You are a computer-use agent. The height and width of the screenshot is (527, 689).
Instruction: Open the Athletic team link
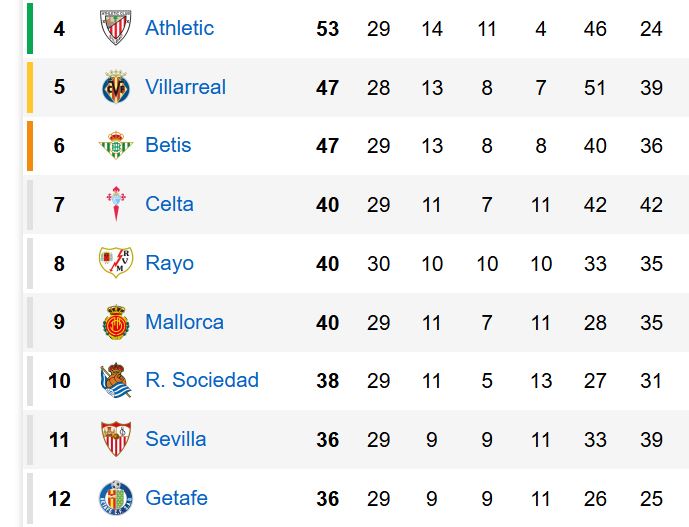point(179,28)
